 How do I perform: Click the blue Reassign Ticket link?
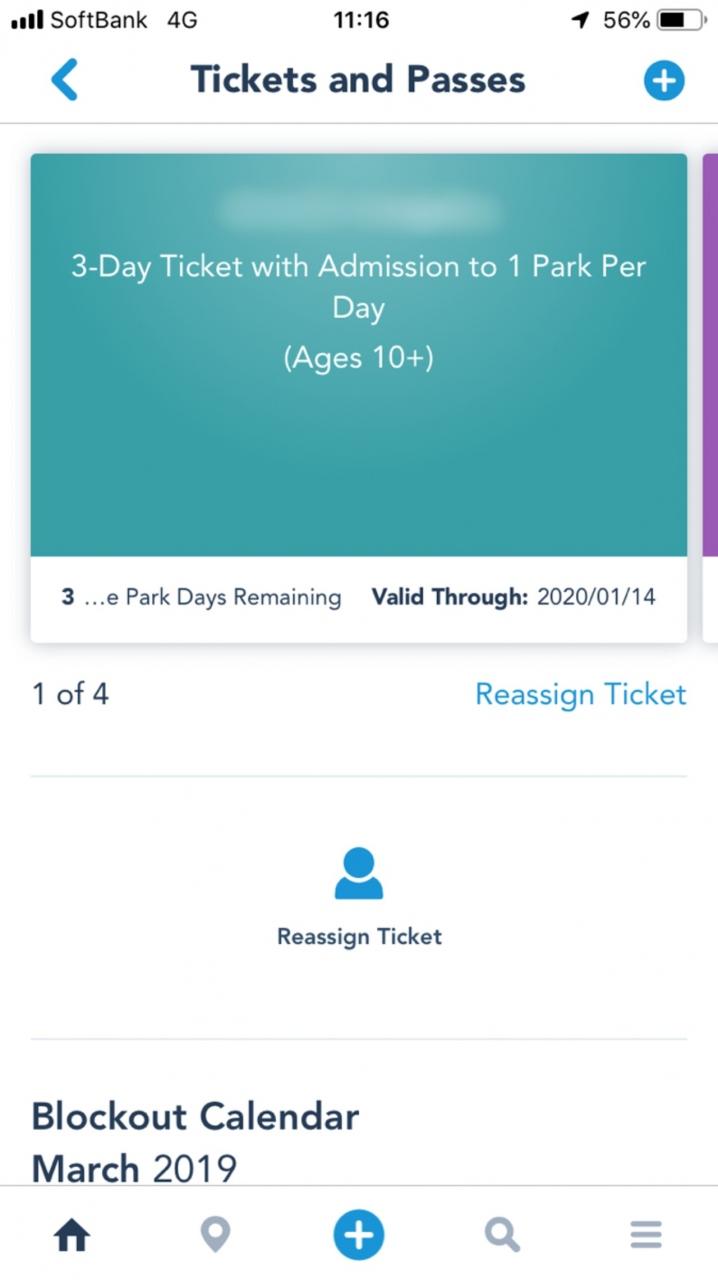pos(580,694)
